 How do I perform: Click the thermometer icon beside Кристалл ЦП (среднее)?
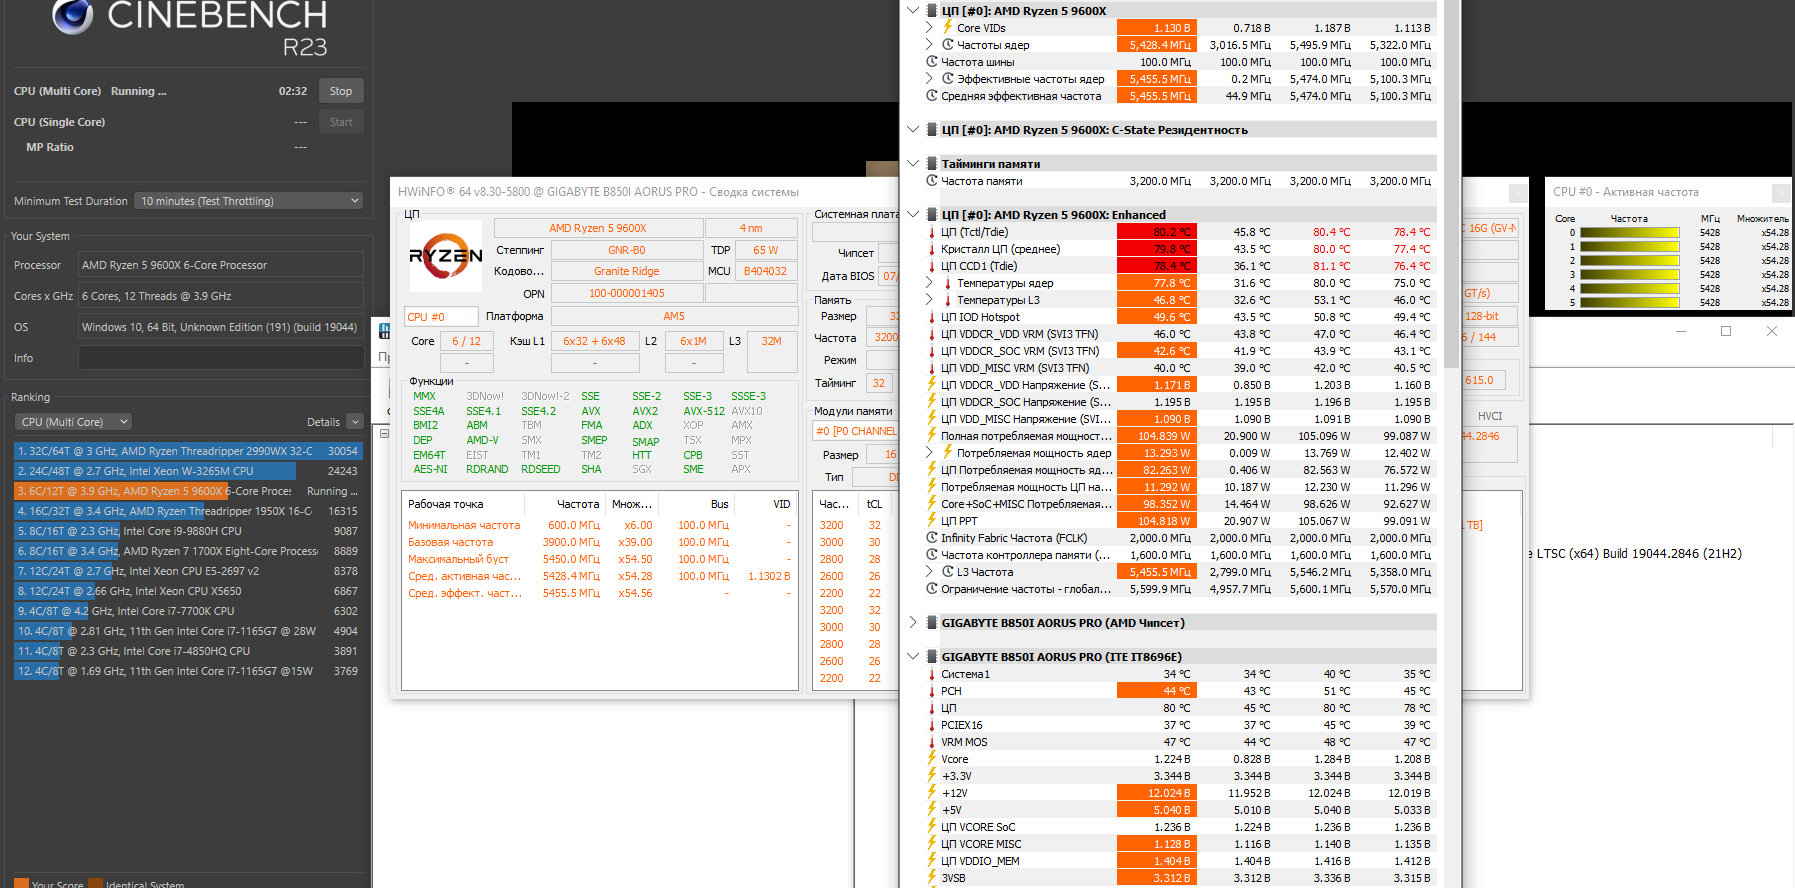pos(932,249)
